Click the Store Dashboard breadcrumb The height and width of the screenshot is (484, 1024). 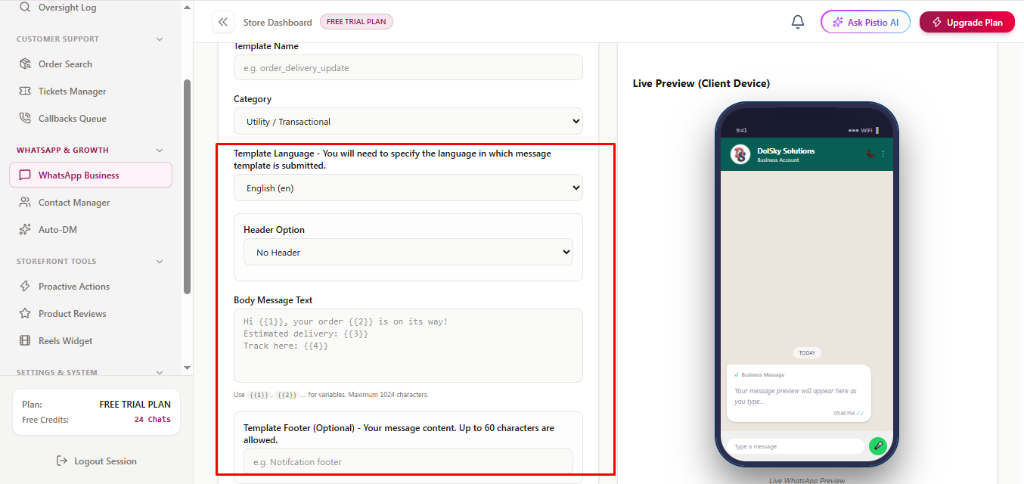point(278,22)
